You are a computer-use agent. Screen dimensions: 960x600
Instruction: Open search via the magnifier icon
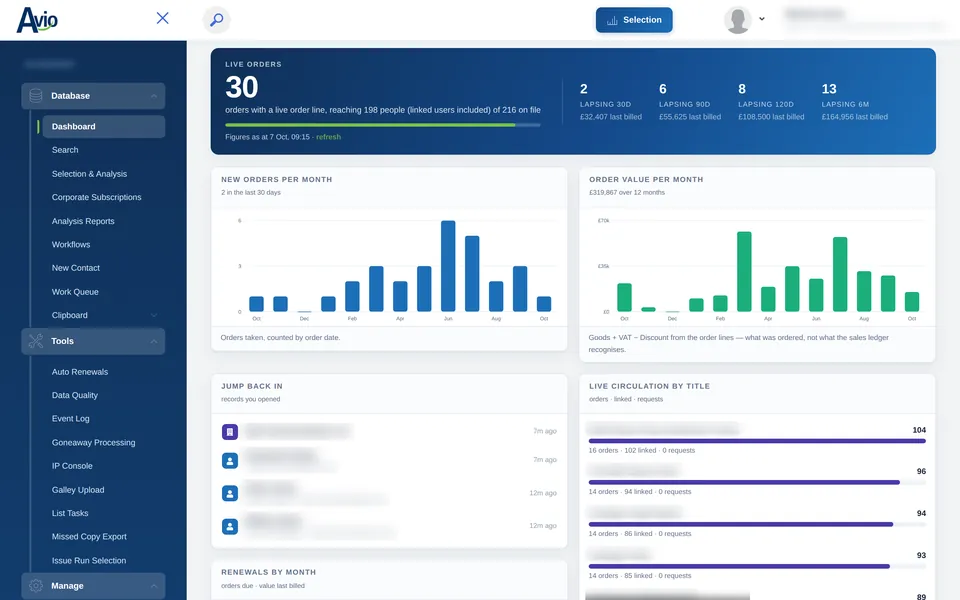(x=216, y=20)
